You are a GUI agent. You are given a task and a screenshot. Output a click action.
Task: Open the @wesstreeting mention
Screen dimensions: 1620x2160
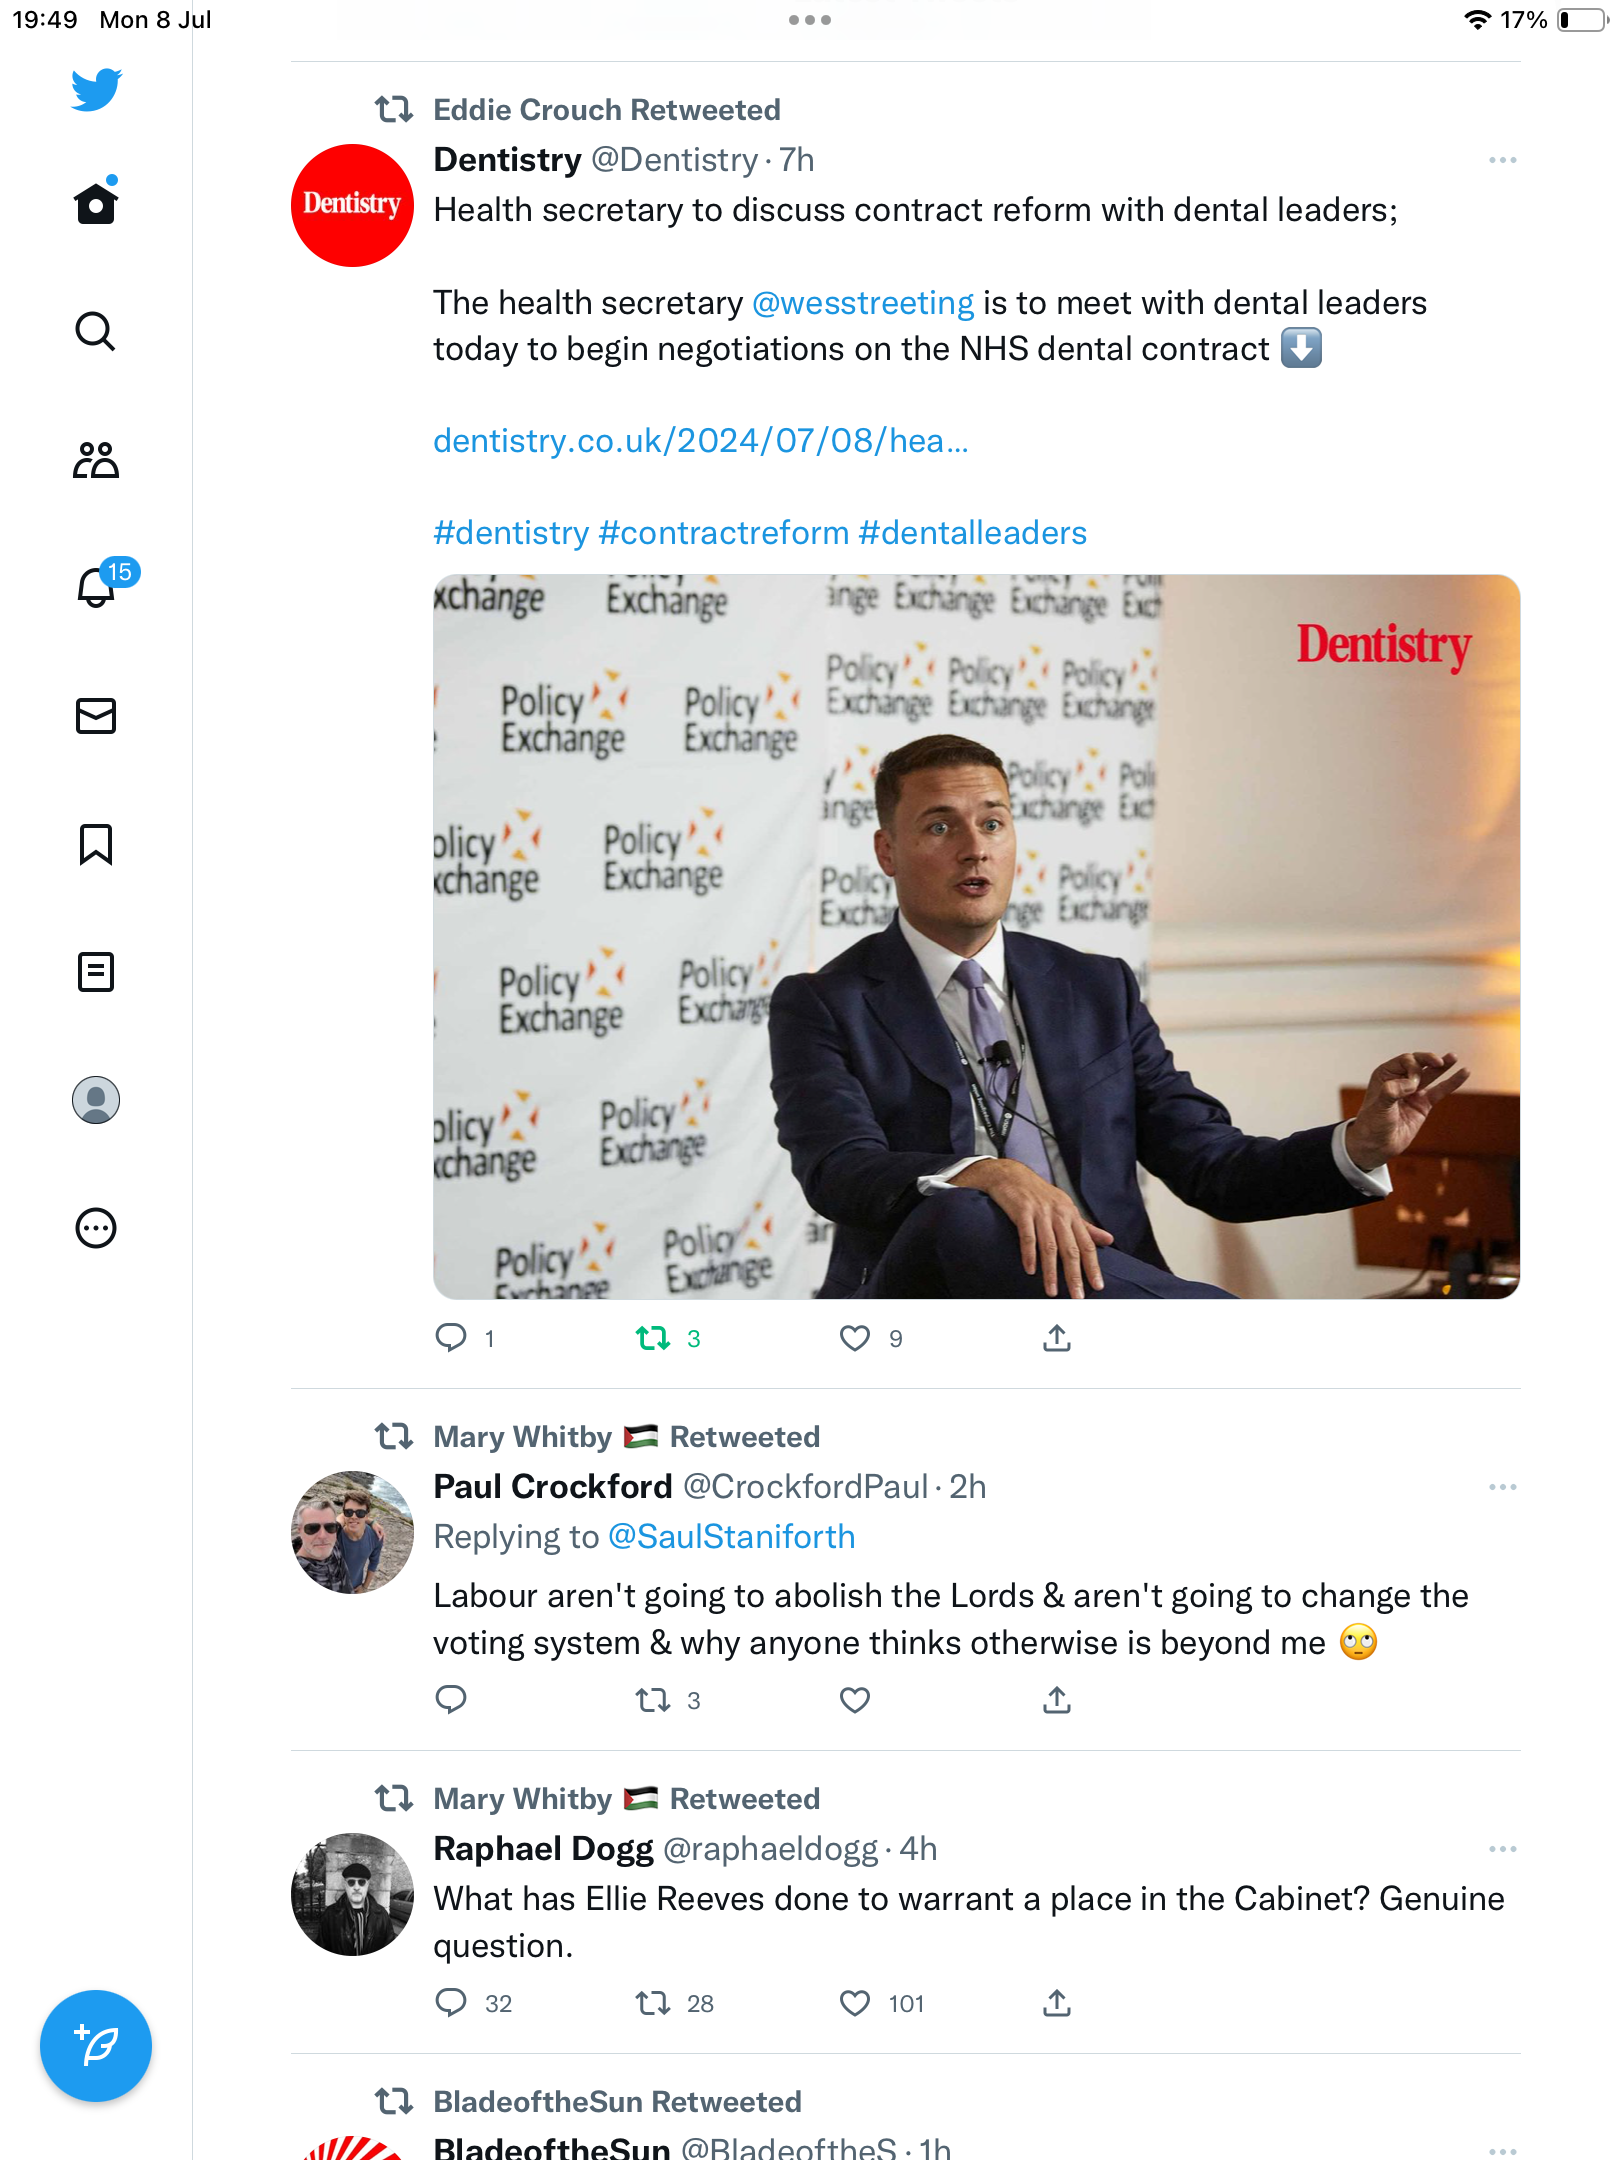tap(862, 303)
